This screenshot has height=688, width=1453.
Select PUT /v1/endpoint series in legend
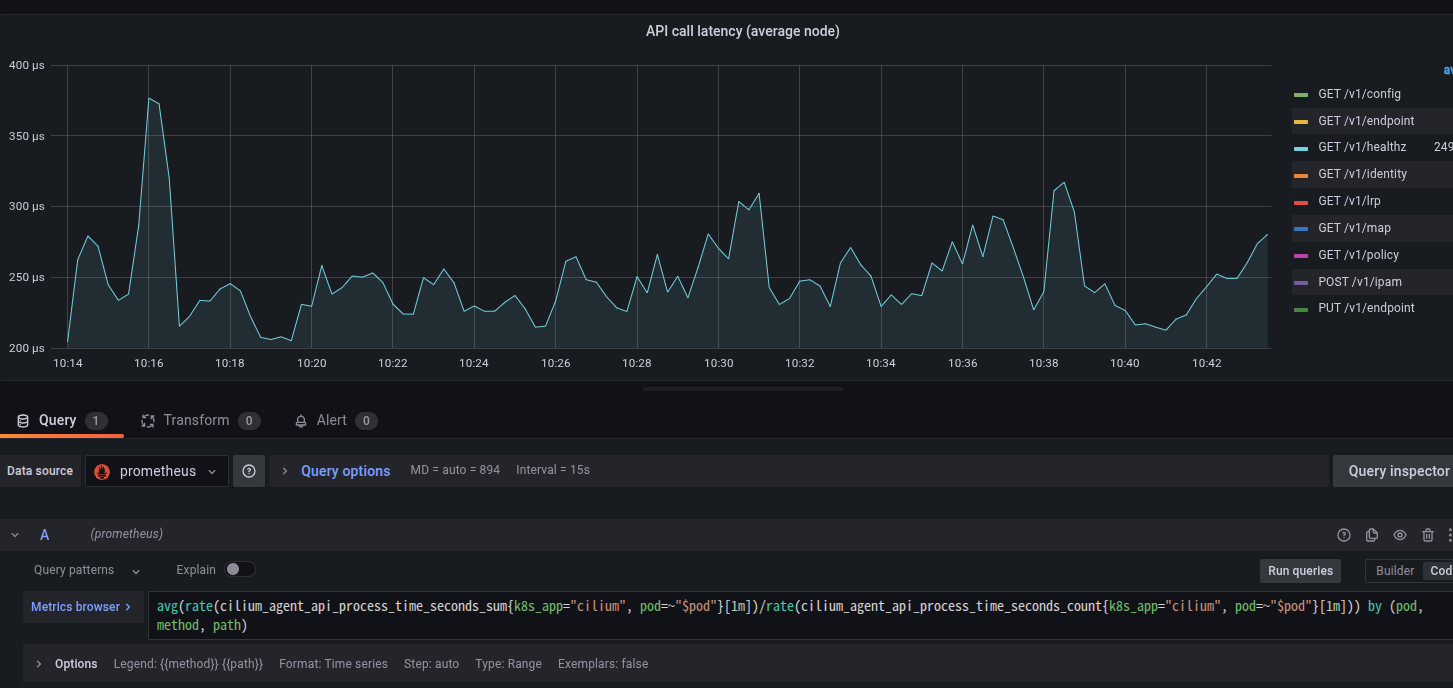pyautogui.click(x=1366, y=308)
